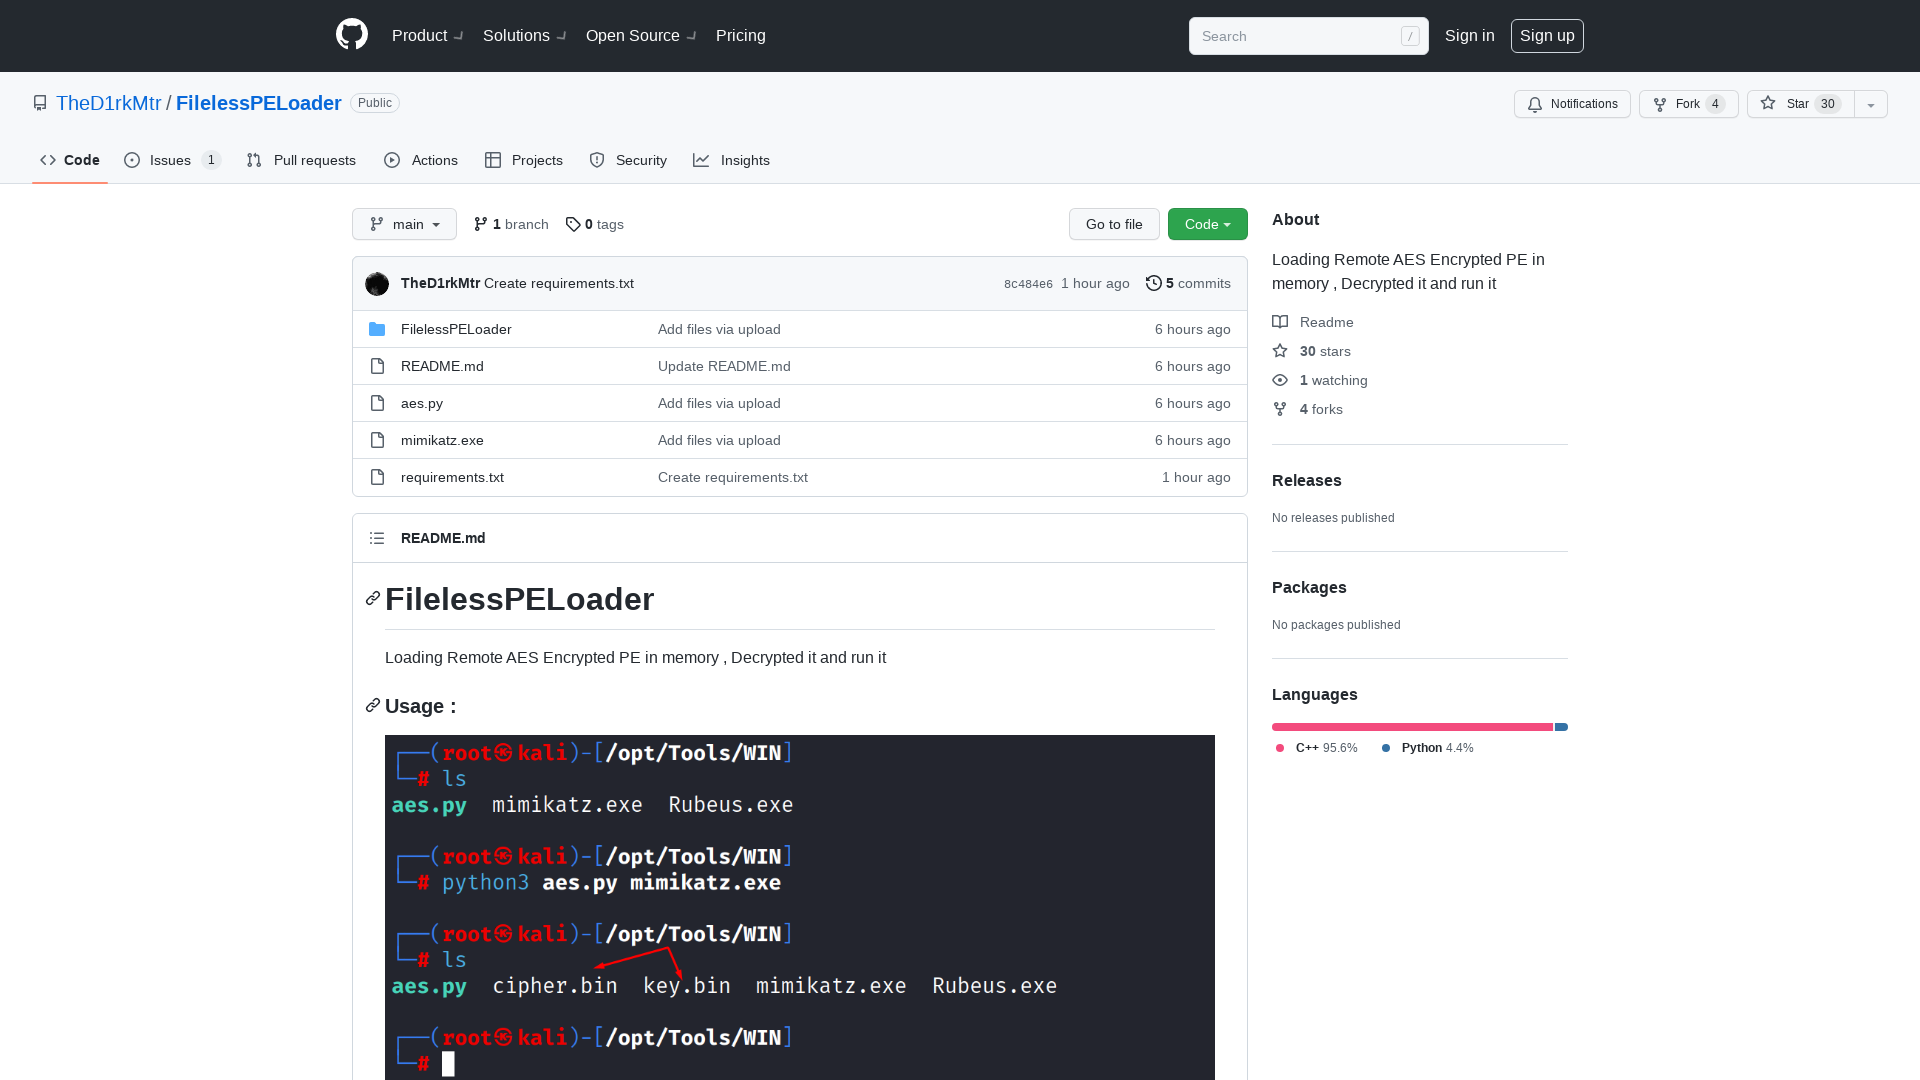Click the GitHub logo icon

click(x=352, y=35)
